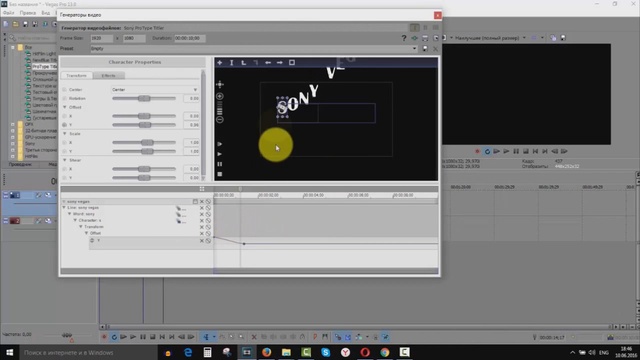
Task: Delete the Character: s row with X
Action: pos(202,220)
